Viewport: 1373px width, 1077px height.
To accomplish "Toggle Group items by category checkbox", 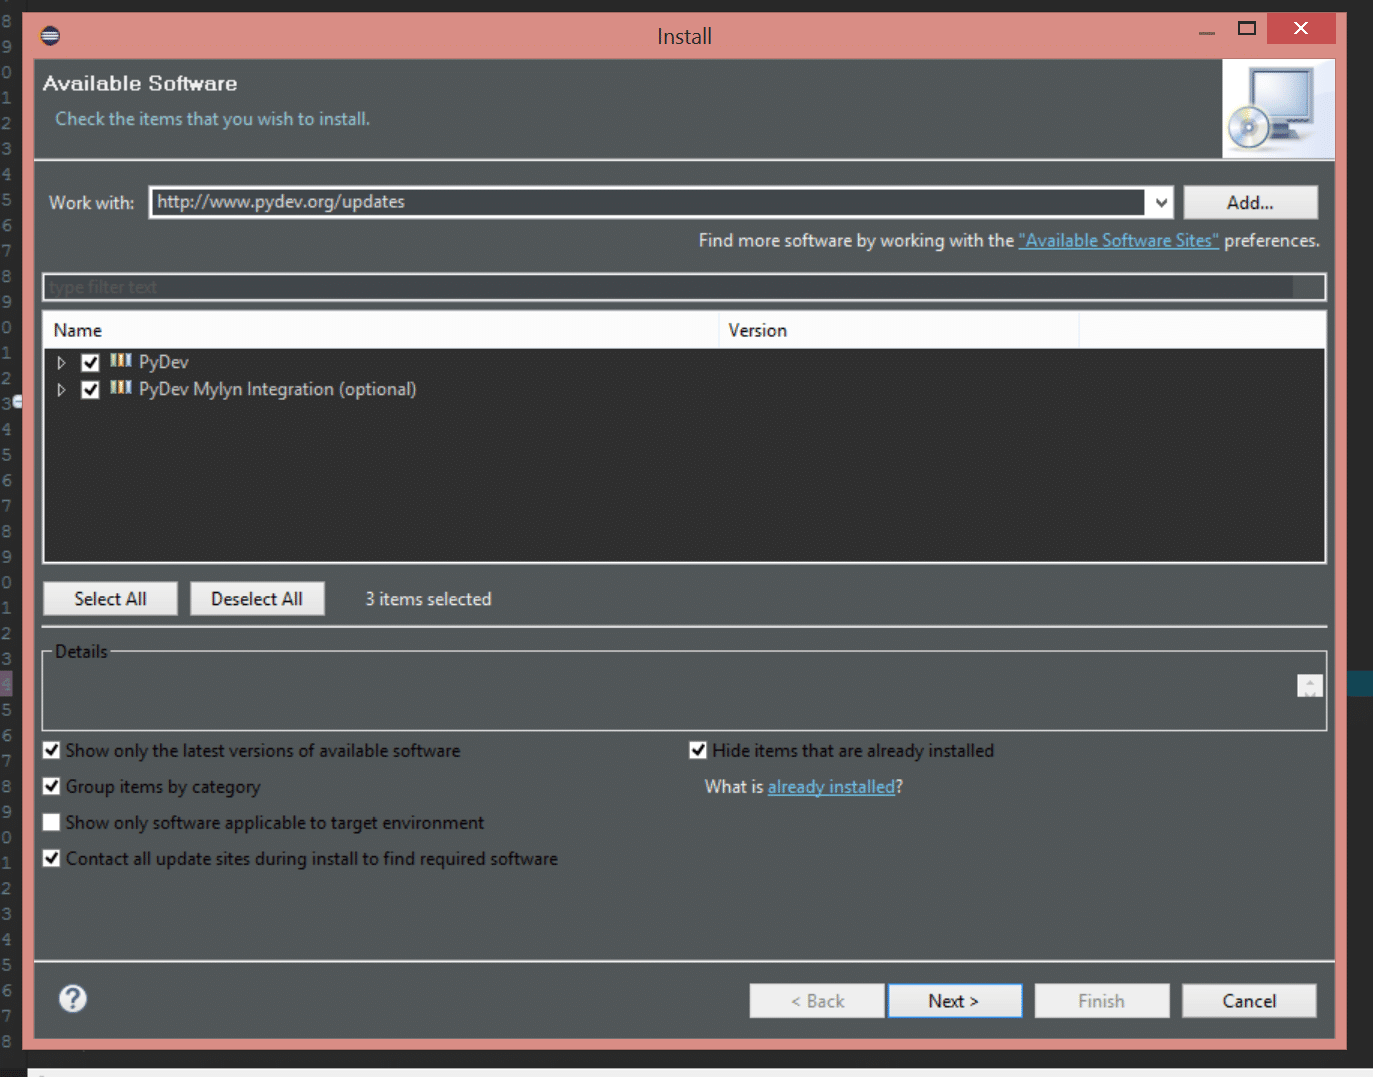I will (x=52, y=786).
